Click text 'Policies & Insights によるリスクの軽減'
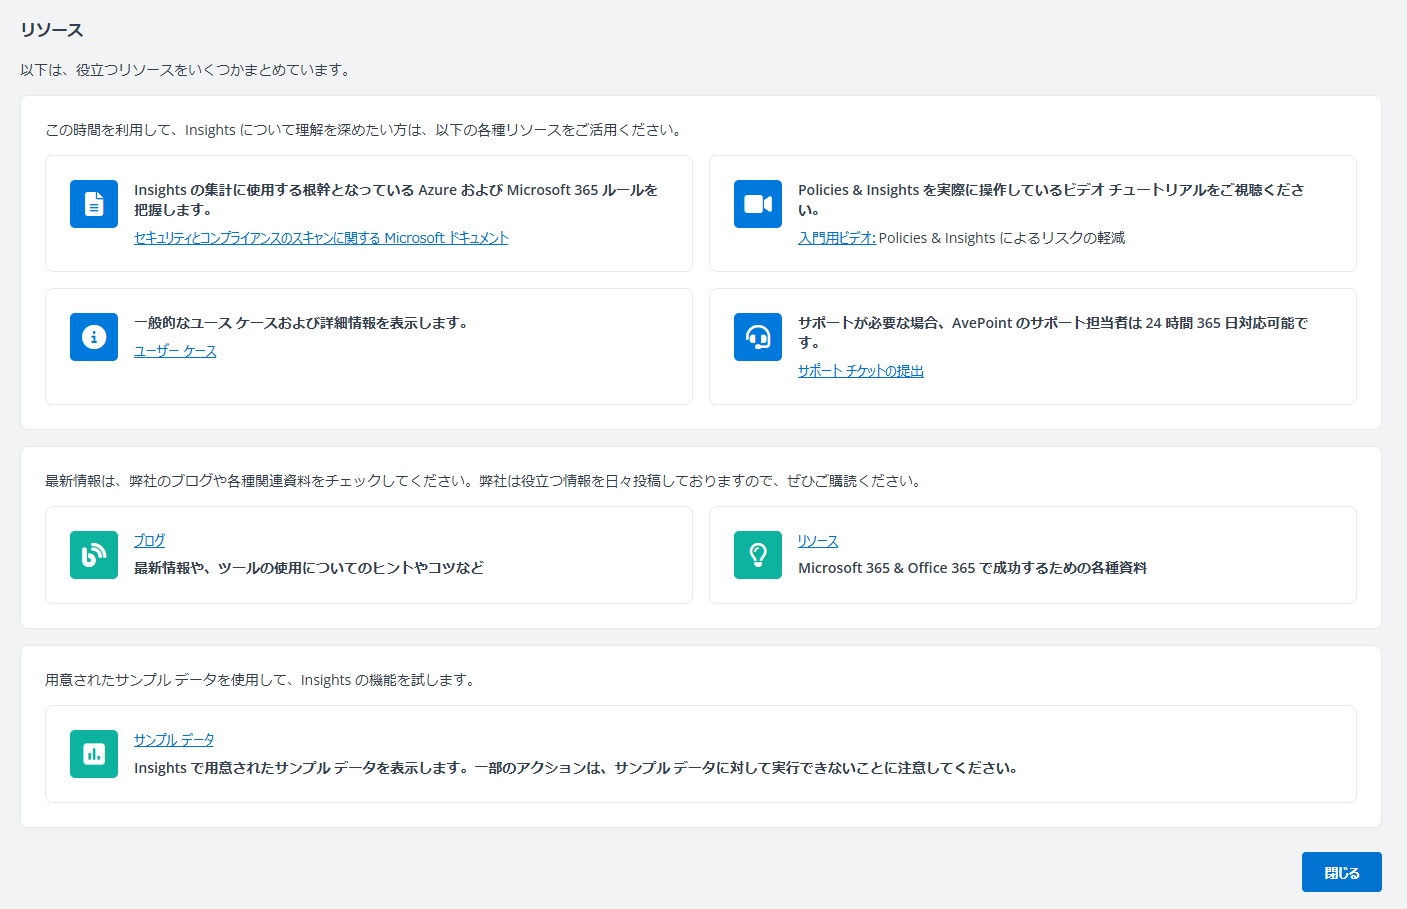 1002,238
